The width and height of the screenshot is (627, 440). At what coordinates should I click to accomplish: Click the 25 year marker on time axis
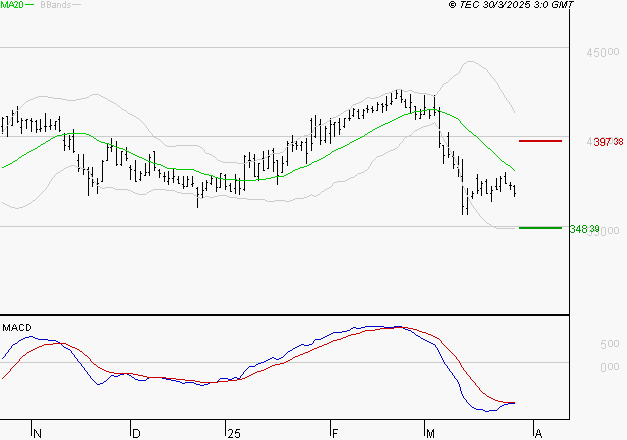(234, 434)
